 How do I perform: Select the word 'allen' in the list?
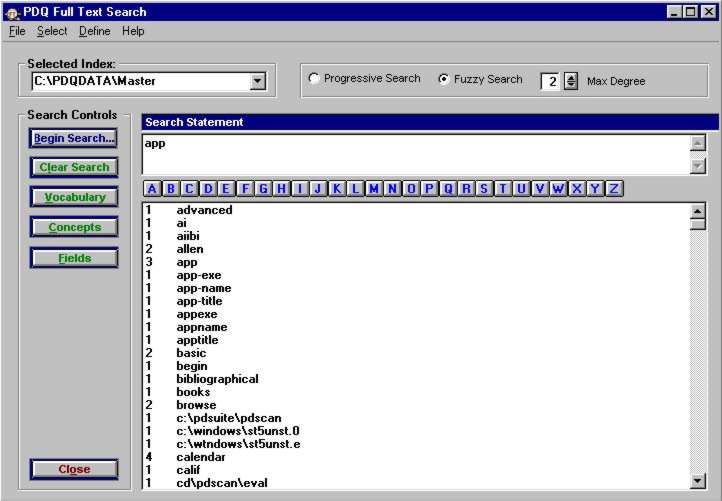click(x=190, y=249)
